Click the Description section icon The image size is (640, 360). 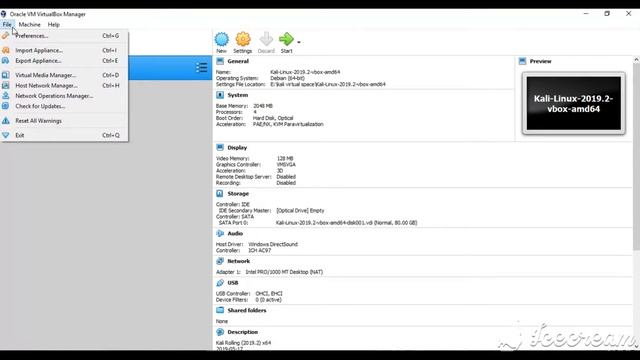pos(220,332)
